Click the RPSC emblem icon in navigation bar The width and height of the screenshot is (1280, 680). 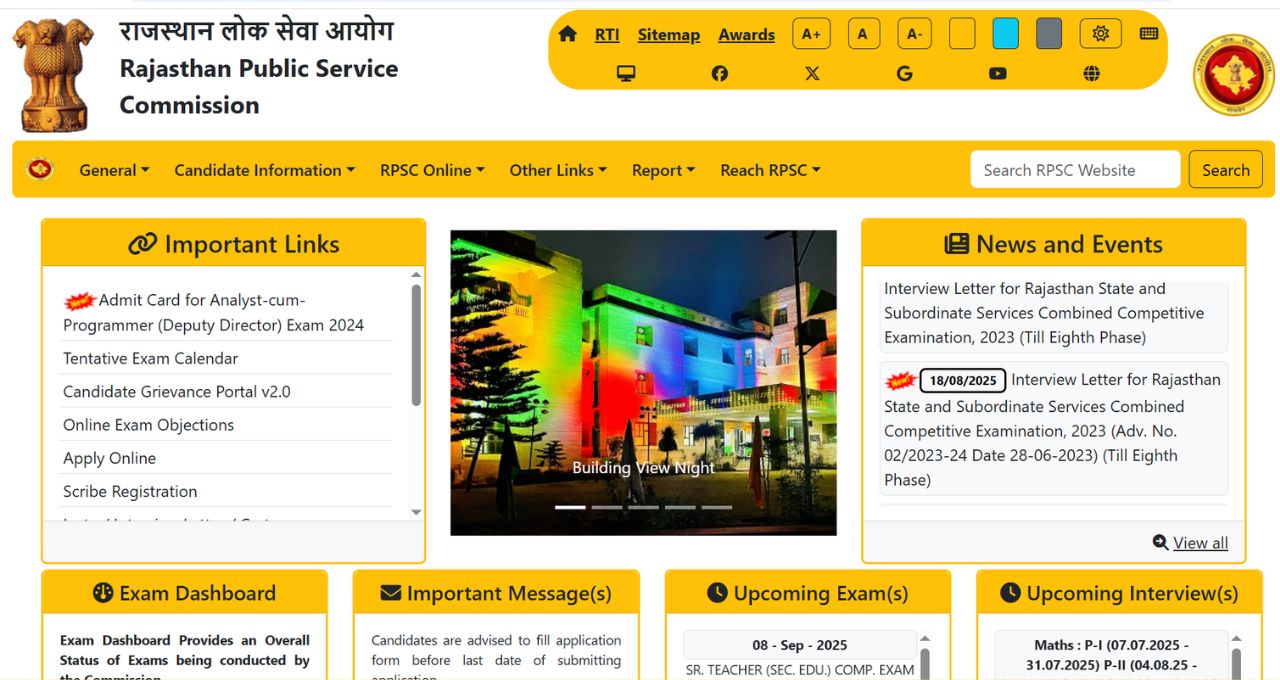40,169
